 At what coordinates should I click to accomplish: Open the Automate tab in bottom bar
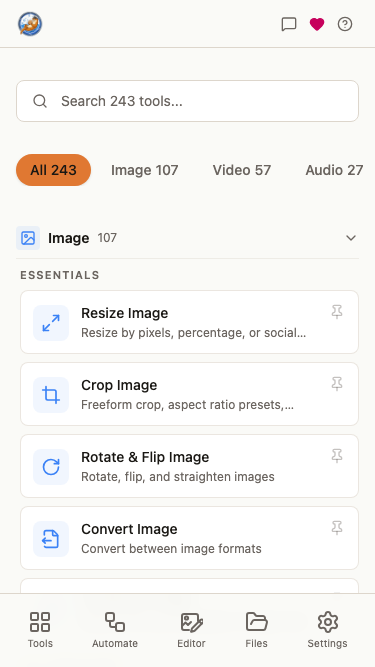coord(115,630)
